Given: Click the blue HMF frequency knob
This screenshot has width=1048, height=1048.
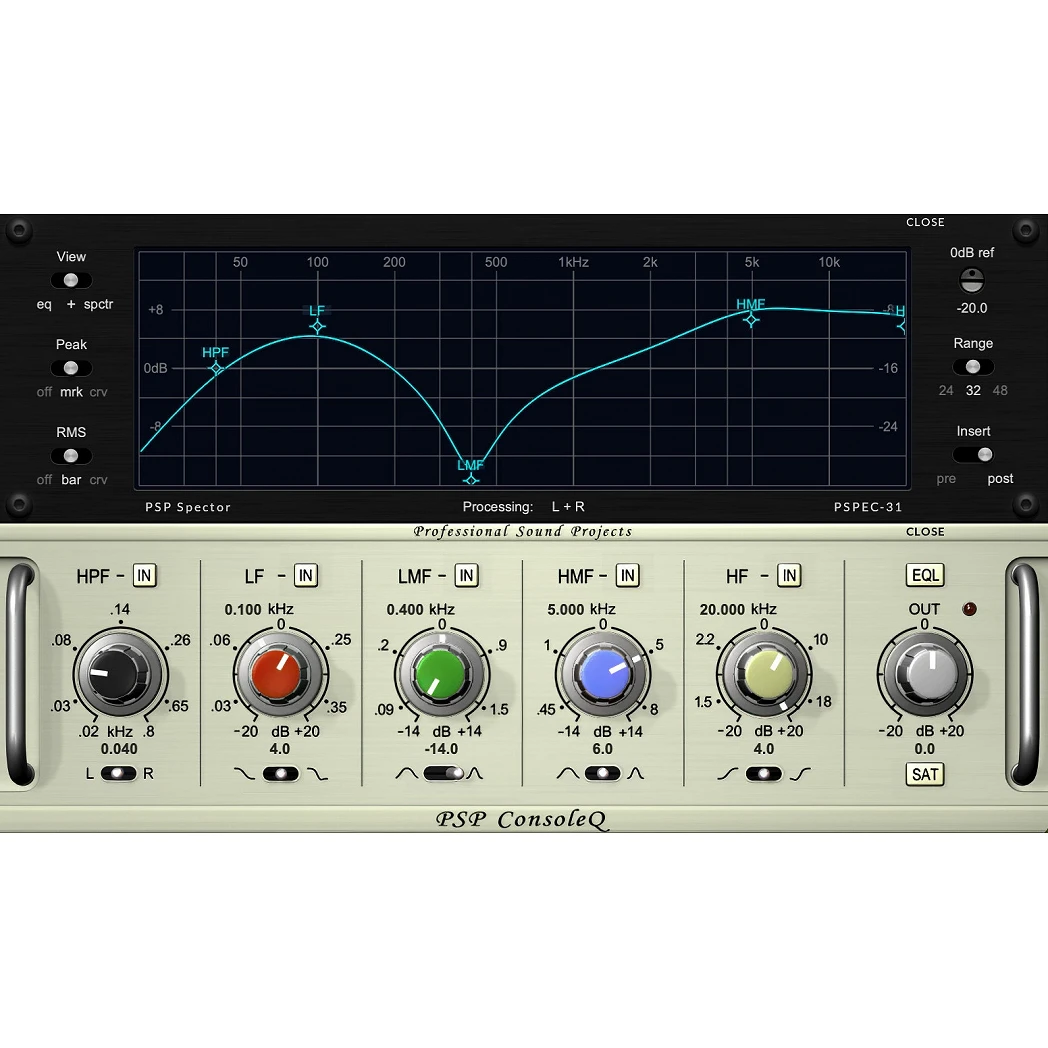Looking at the screenshot, I should 602,672.
